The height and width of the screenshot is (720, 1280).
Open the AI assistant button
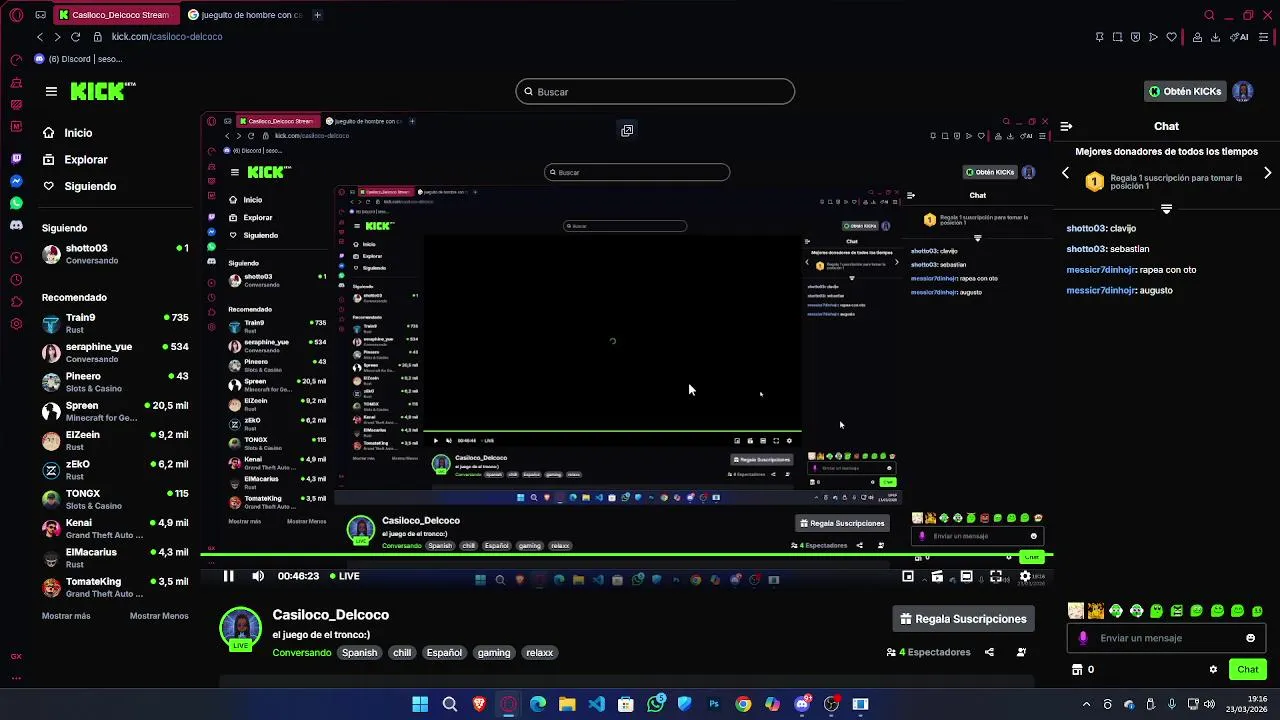point(1240,37)
